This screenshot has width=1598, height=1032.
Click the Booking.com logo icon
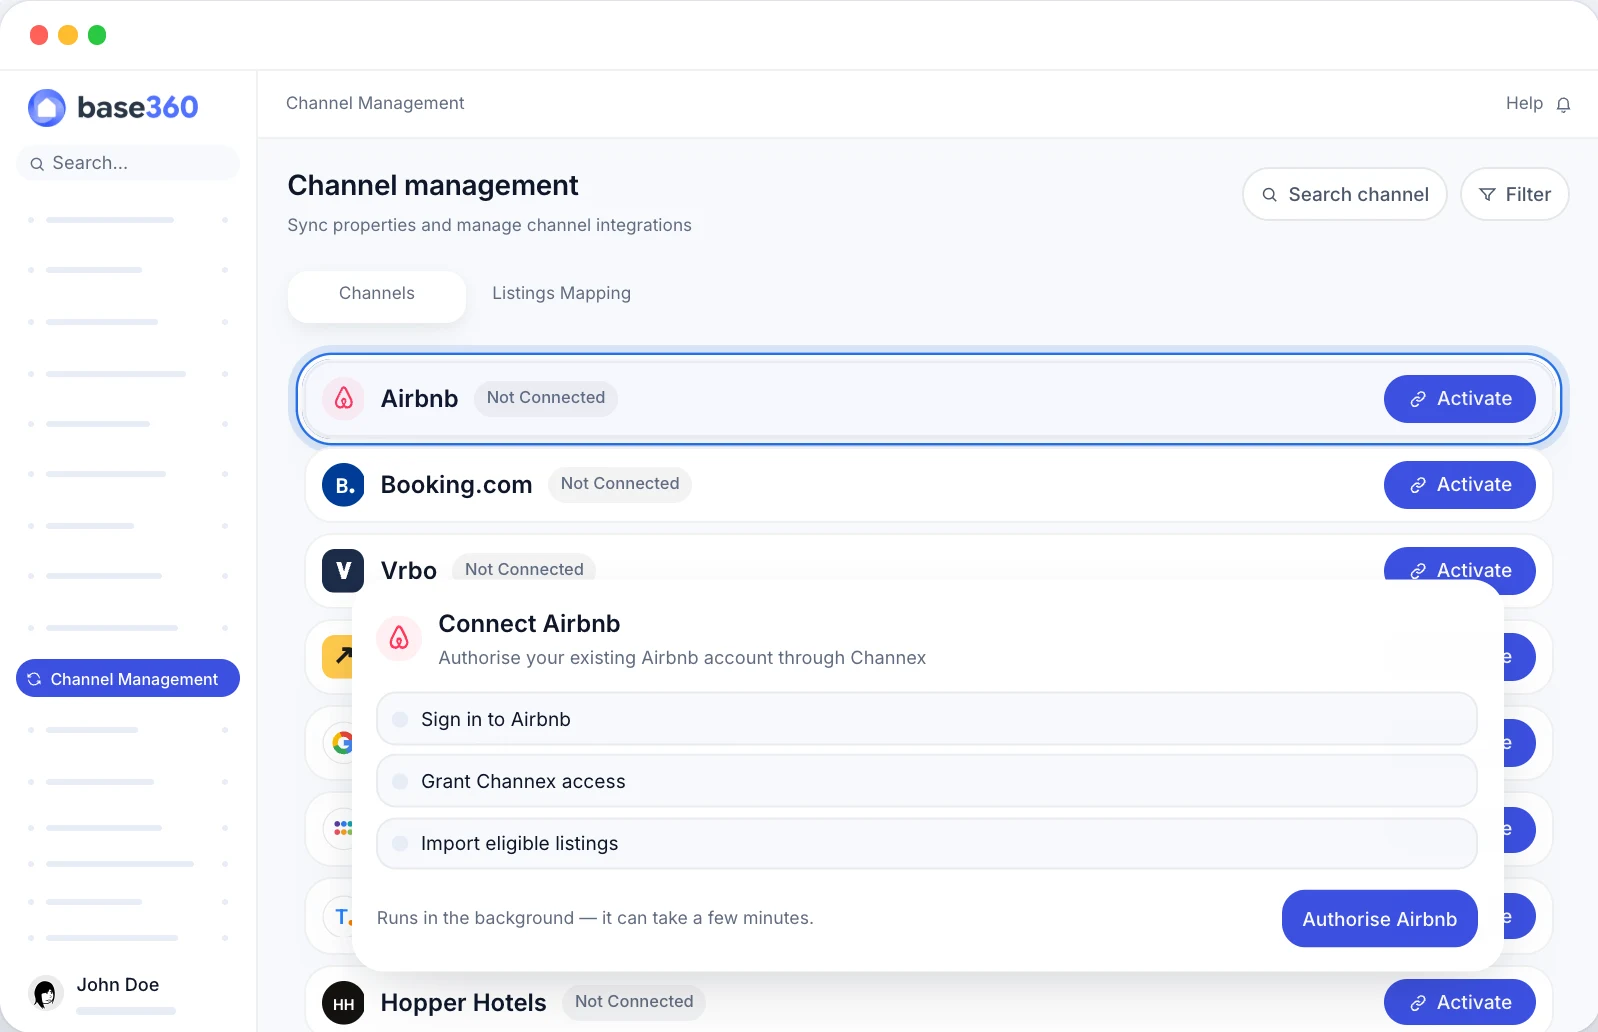click(343, 485)
